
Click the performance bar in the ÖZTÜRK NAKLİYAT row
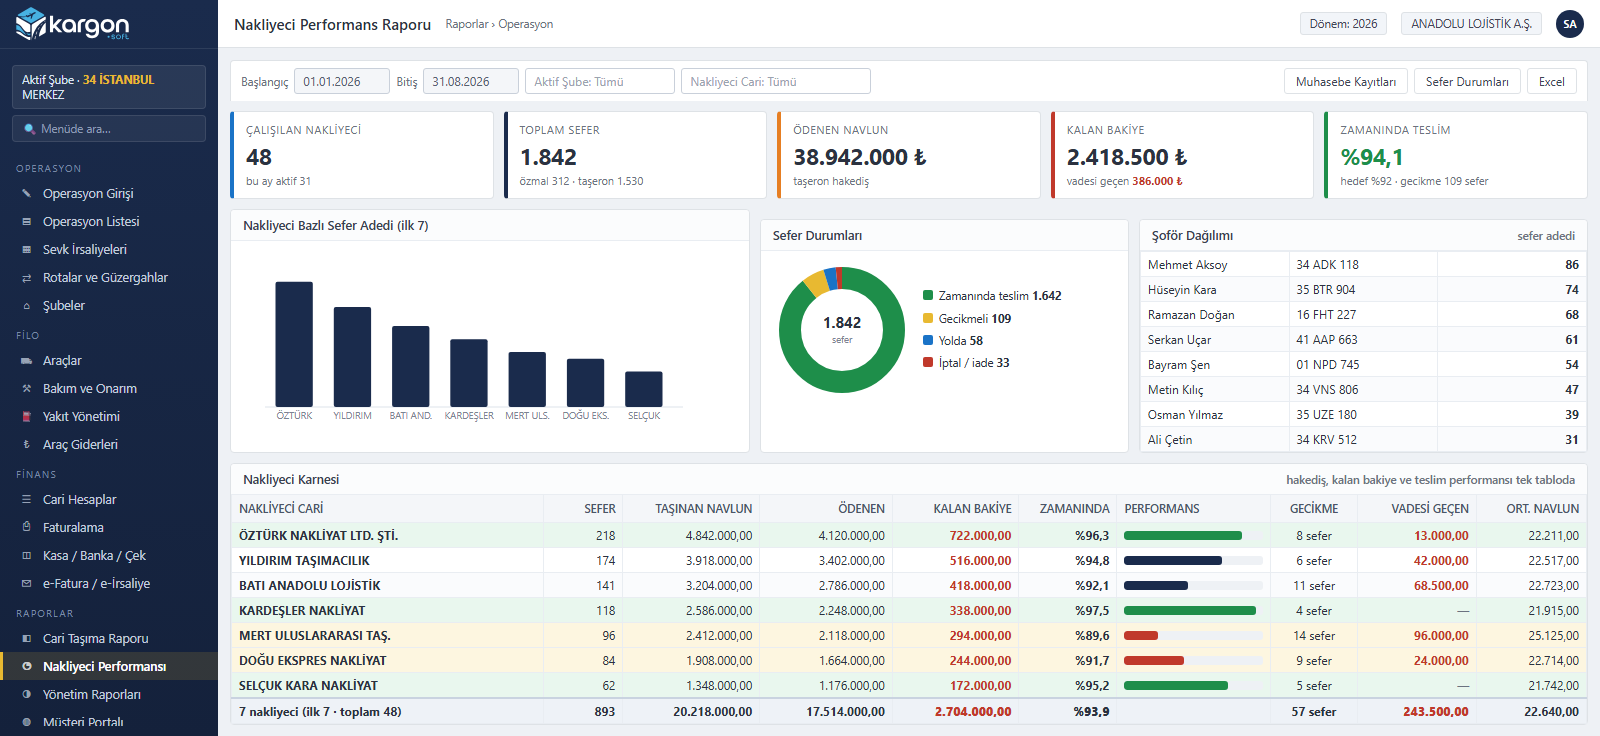(1183, 536)
